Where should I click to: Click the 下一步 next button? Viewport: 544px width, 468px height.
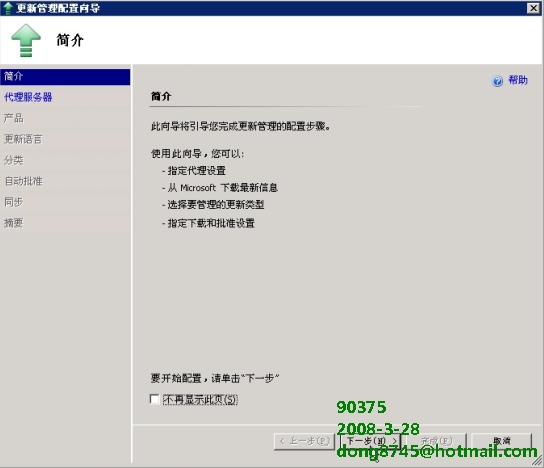tap(371, 441)
